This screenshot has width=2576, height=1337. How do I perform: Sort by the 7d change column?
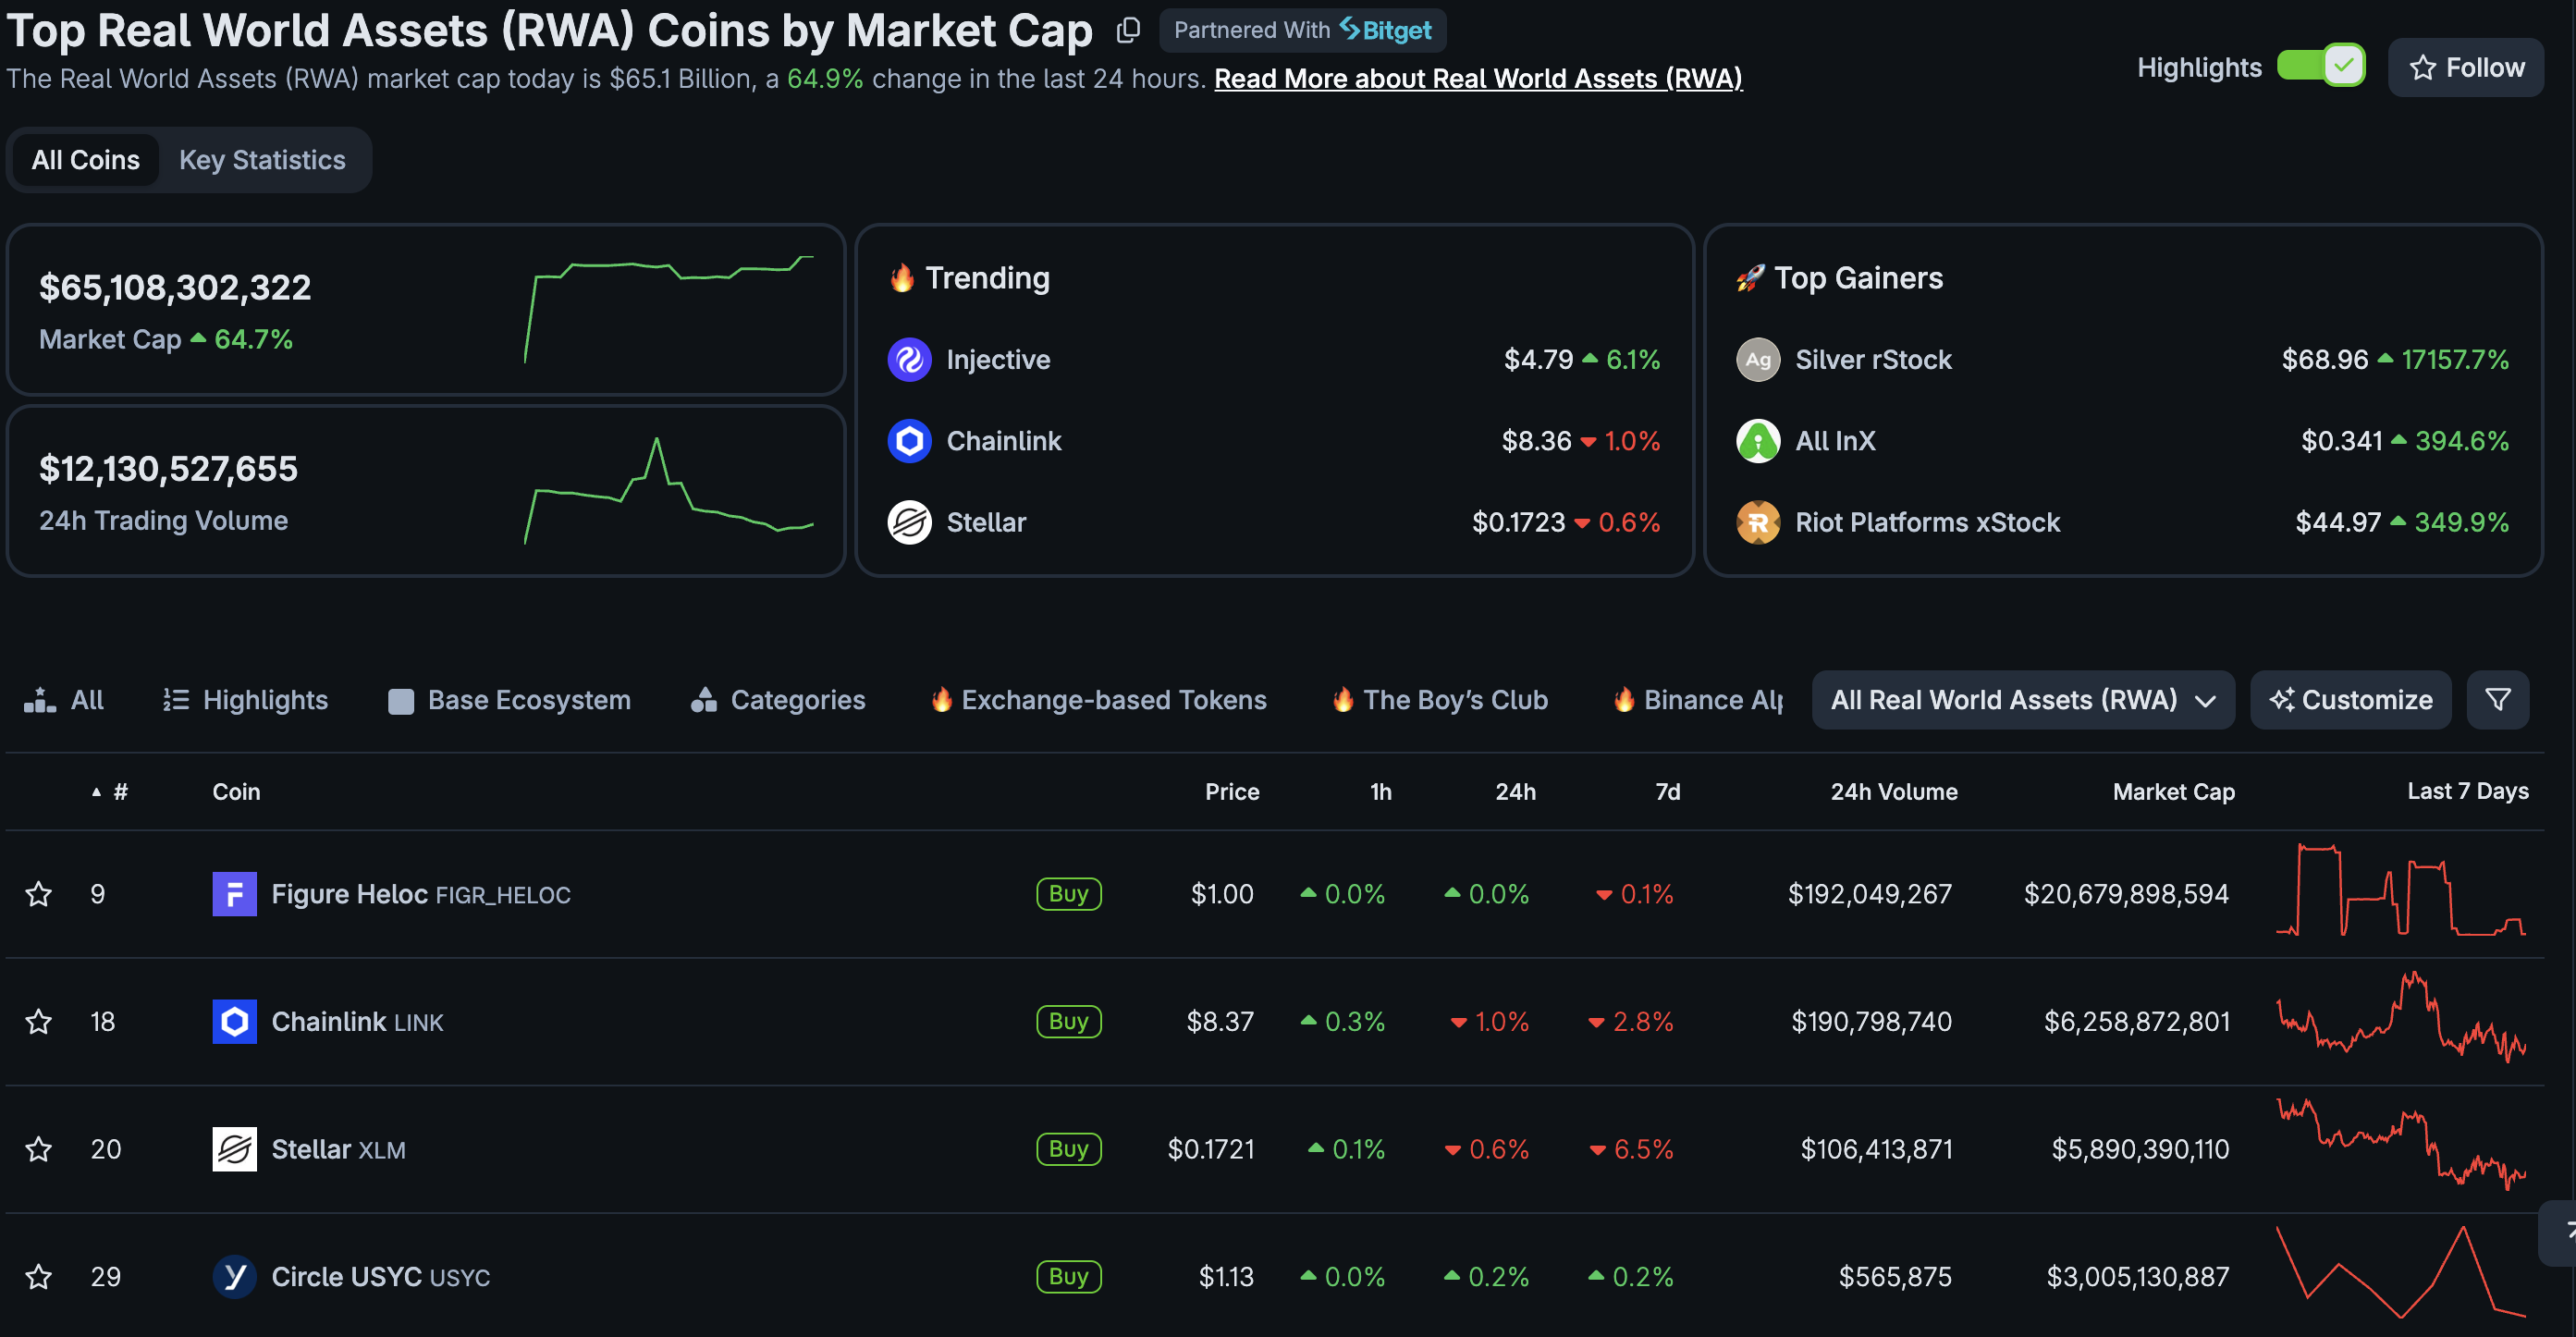(x=1667, y=792)
